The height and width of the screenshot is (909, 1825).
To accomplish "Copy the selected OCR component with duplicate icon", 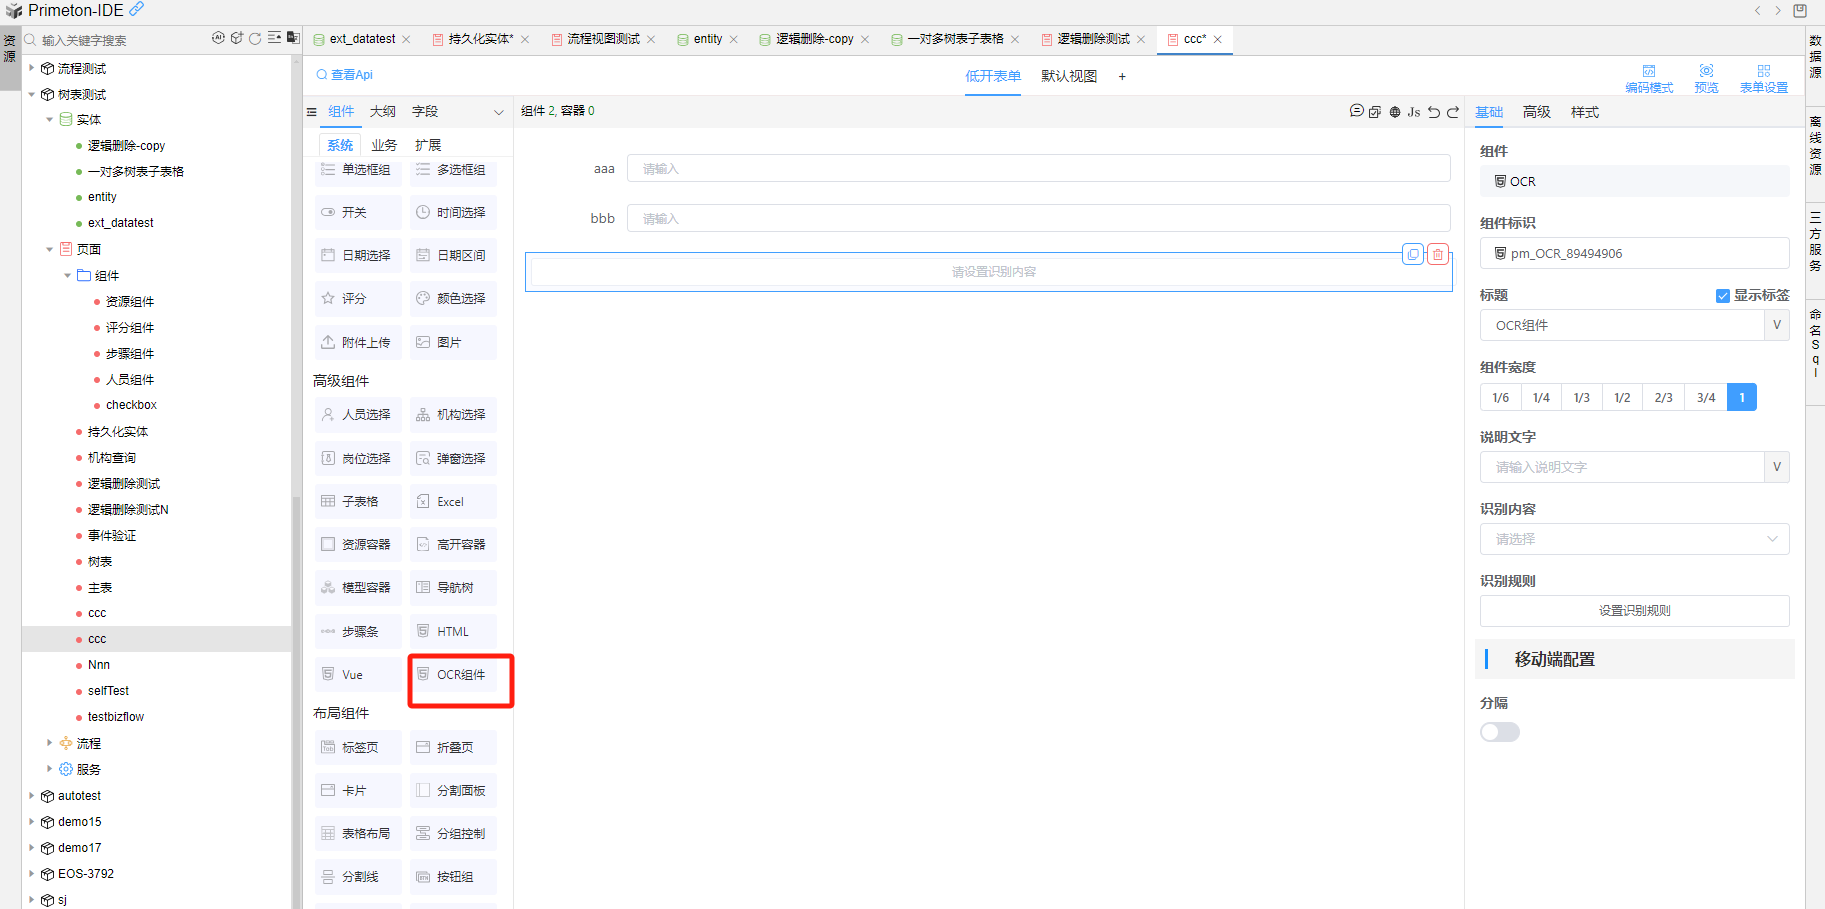I will point(1413,255).
